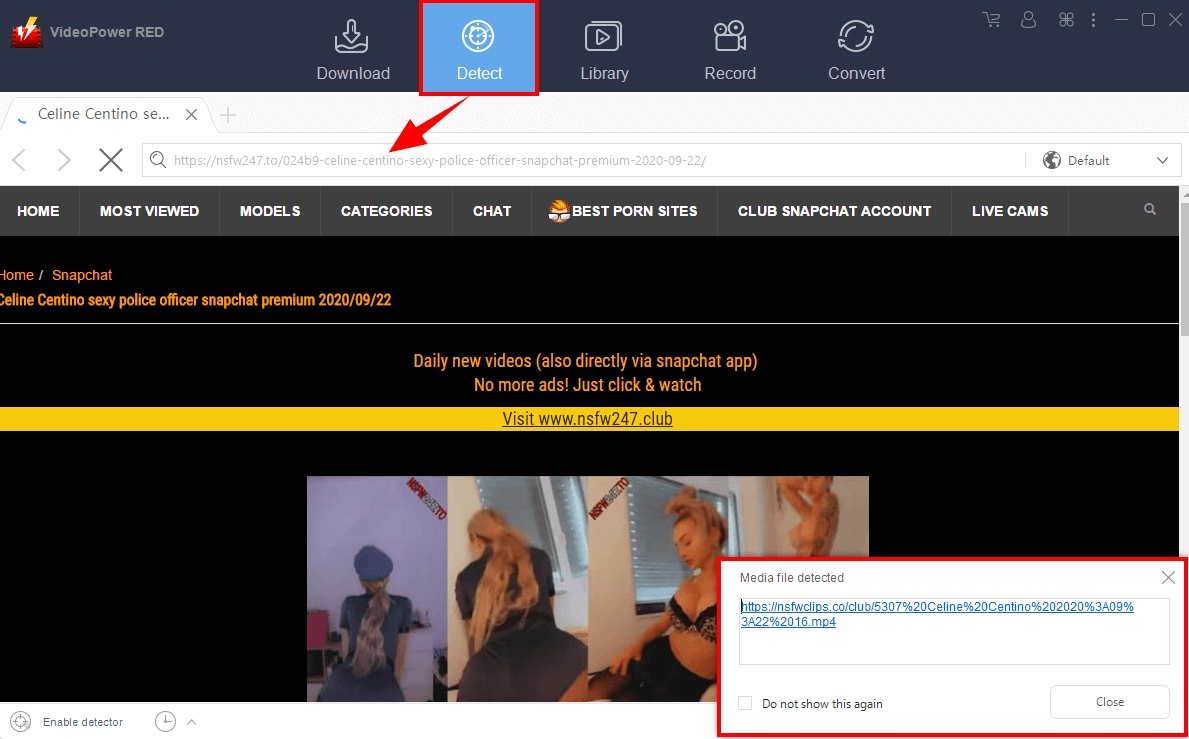
Task: Open the CHAT menu item
Action: pos(492,211)
